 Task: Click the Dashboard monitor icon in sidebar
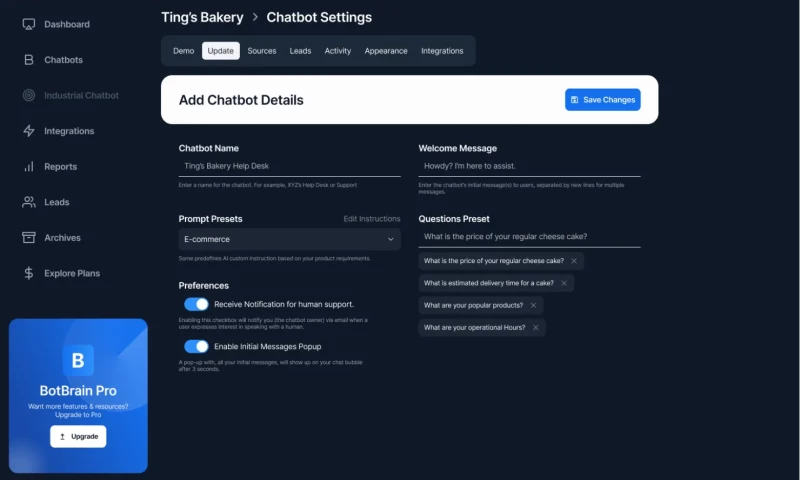[29, 24]
